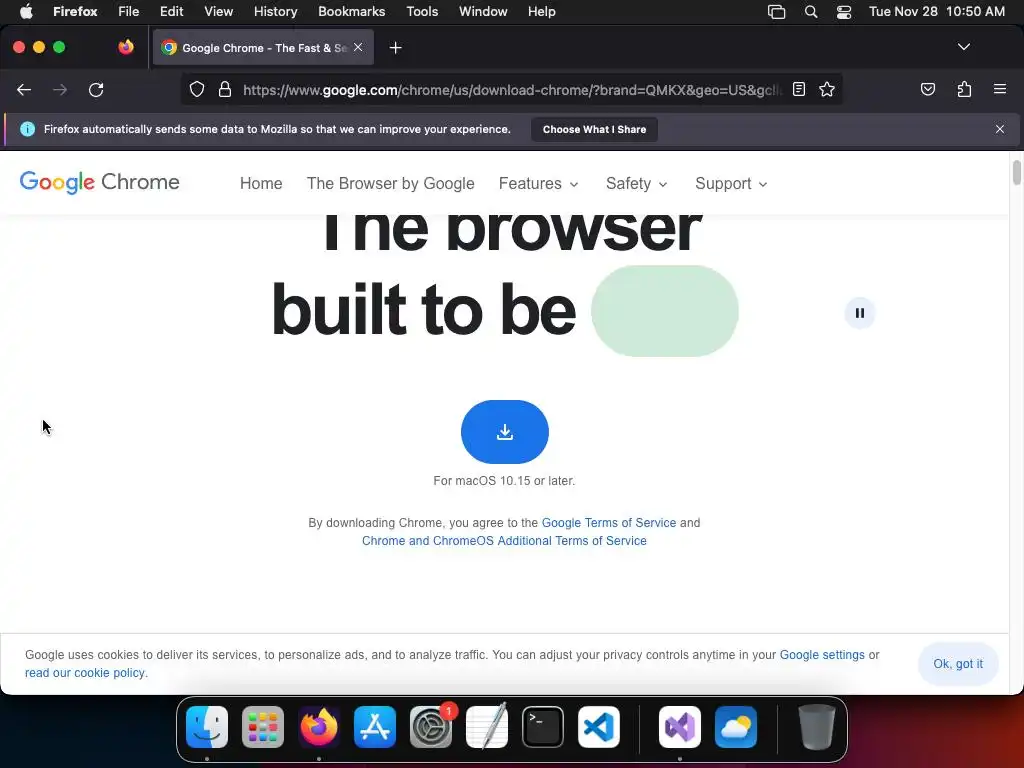The height and width of the screenshot is (768, 1024).
Task: Open Google Terms of Service link
Action: pyautogui.click(x=609, y=522)
